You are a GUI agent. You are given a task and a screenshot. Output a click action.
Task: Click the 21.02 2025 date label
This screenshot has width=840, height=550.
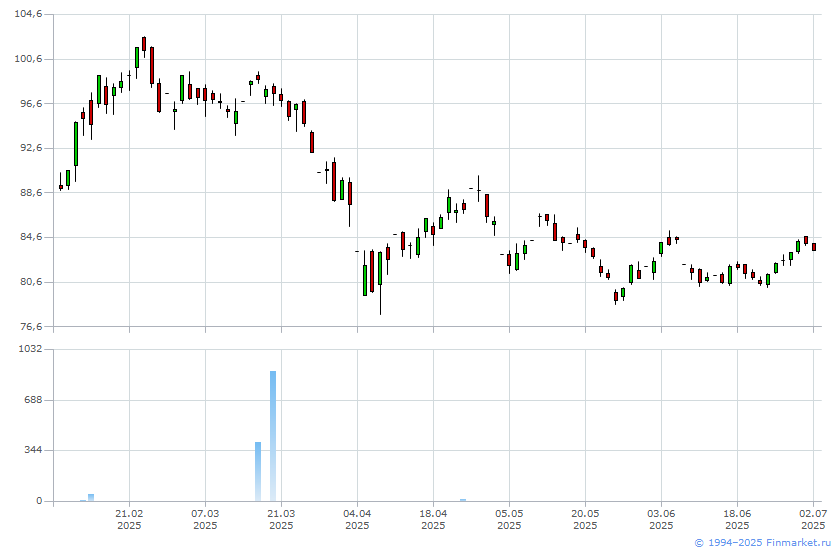tap(129, 519)
